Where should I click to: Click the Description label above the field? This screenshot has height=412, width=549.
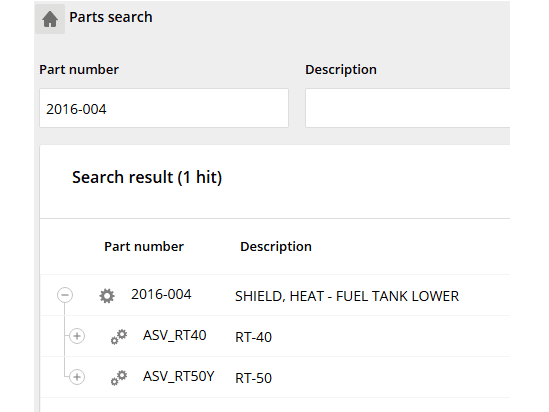point(341,70)
